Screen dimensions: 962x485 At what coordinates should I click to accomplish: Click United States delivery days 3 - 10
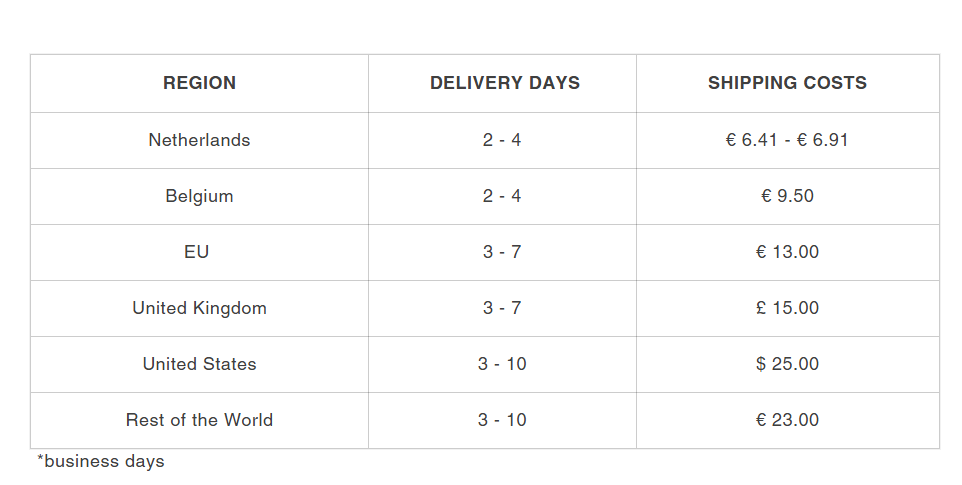[x=502, y=364]
